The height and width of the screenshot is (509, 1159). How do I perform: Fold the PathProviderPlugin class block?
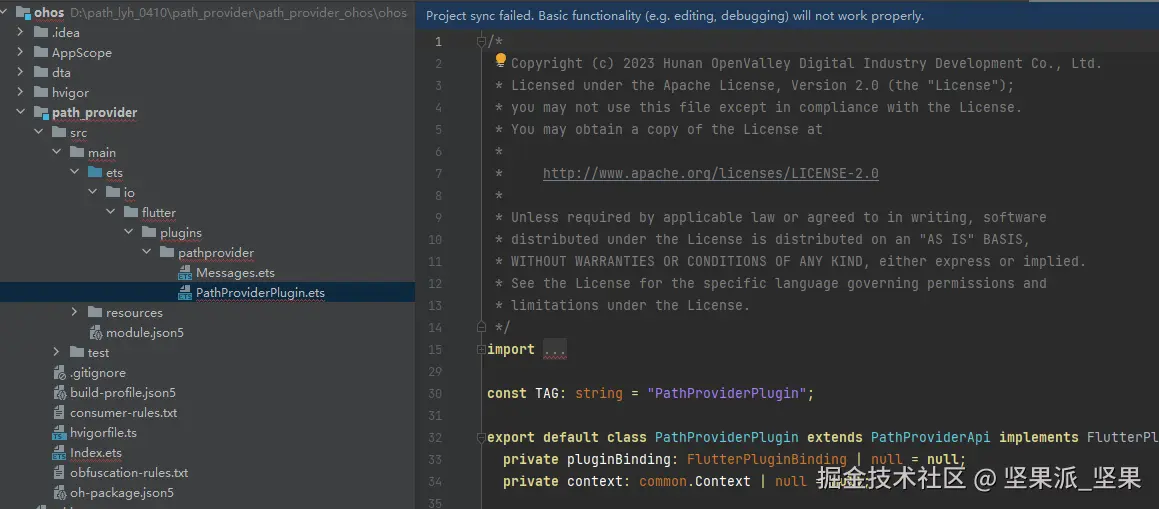pos(481,437)
